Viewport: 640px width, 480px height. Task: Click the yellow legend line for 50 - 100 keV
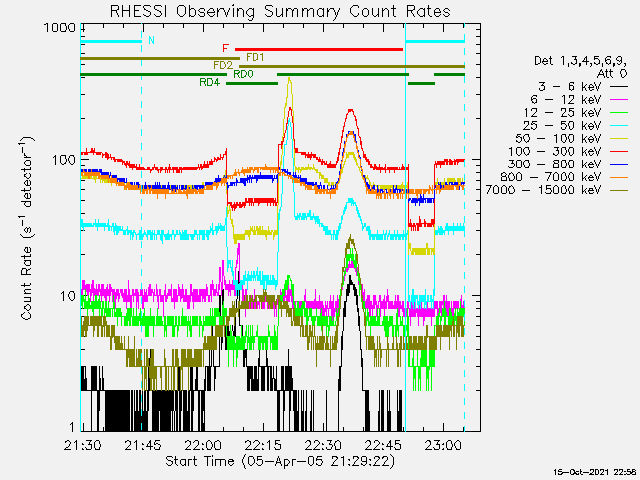619,139
